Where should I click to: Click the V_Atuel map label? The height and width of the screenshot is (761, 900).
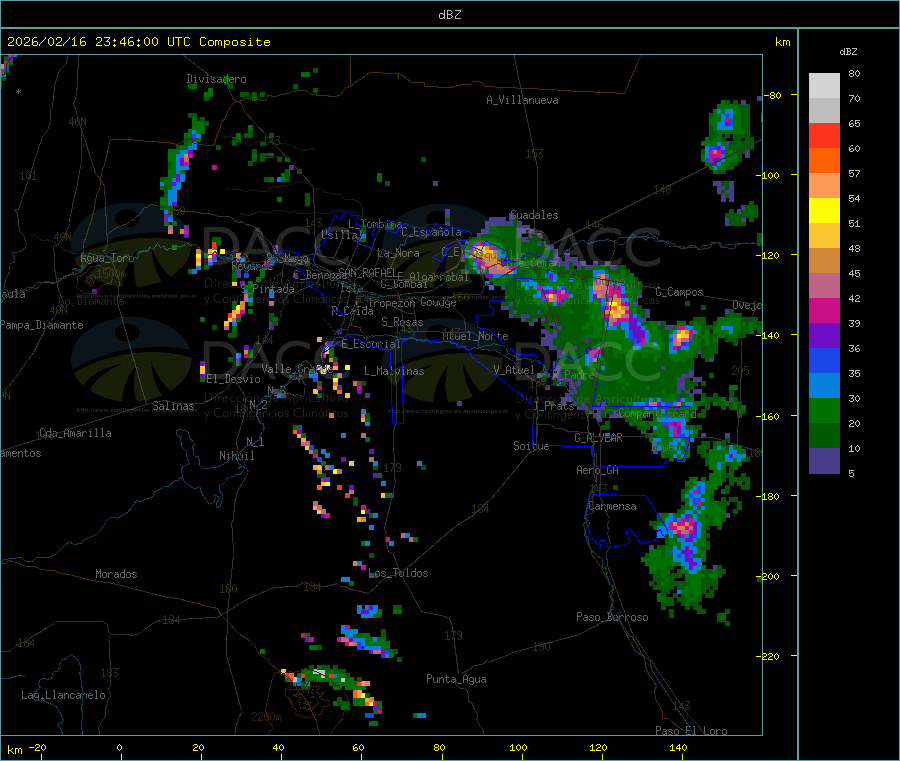click(x=514, y=370)
